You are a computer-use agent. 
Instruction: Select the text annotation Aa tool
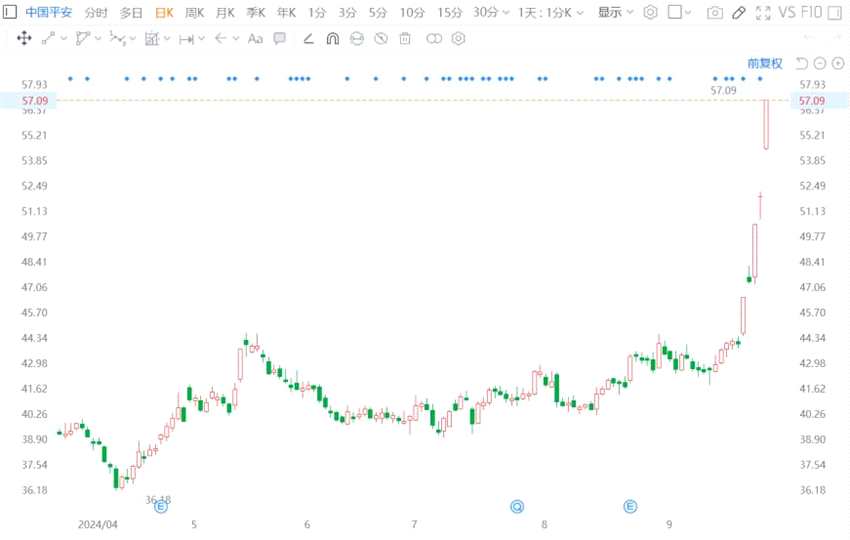pyautogui.click(x=255, y=38)
